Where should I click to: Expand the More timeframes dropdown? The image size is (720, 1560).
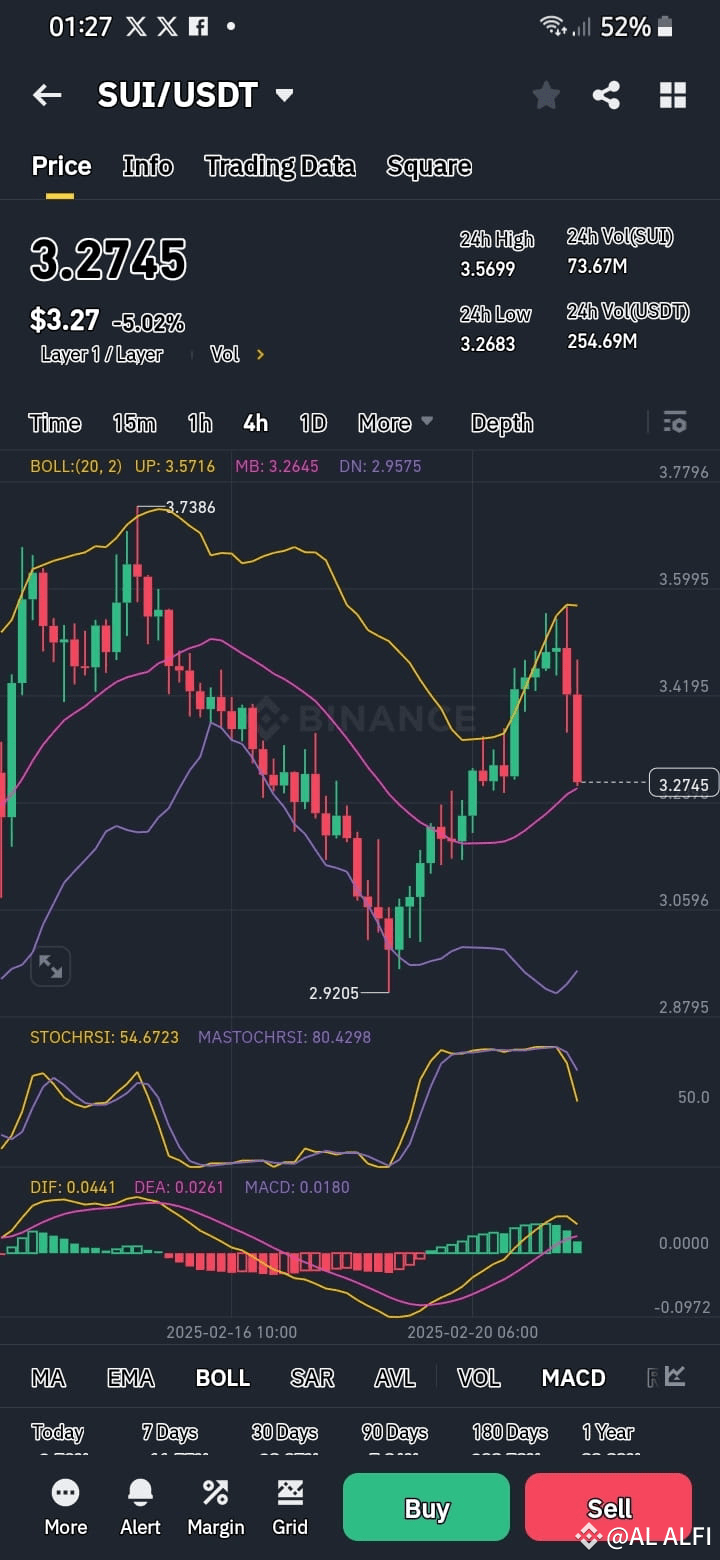point(396,423)
